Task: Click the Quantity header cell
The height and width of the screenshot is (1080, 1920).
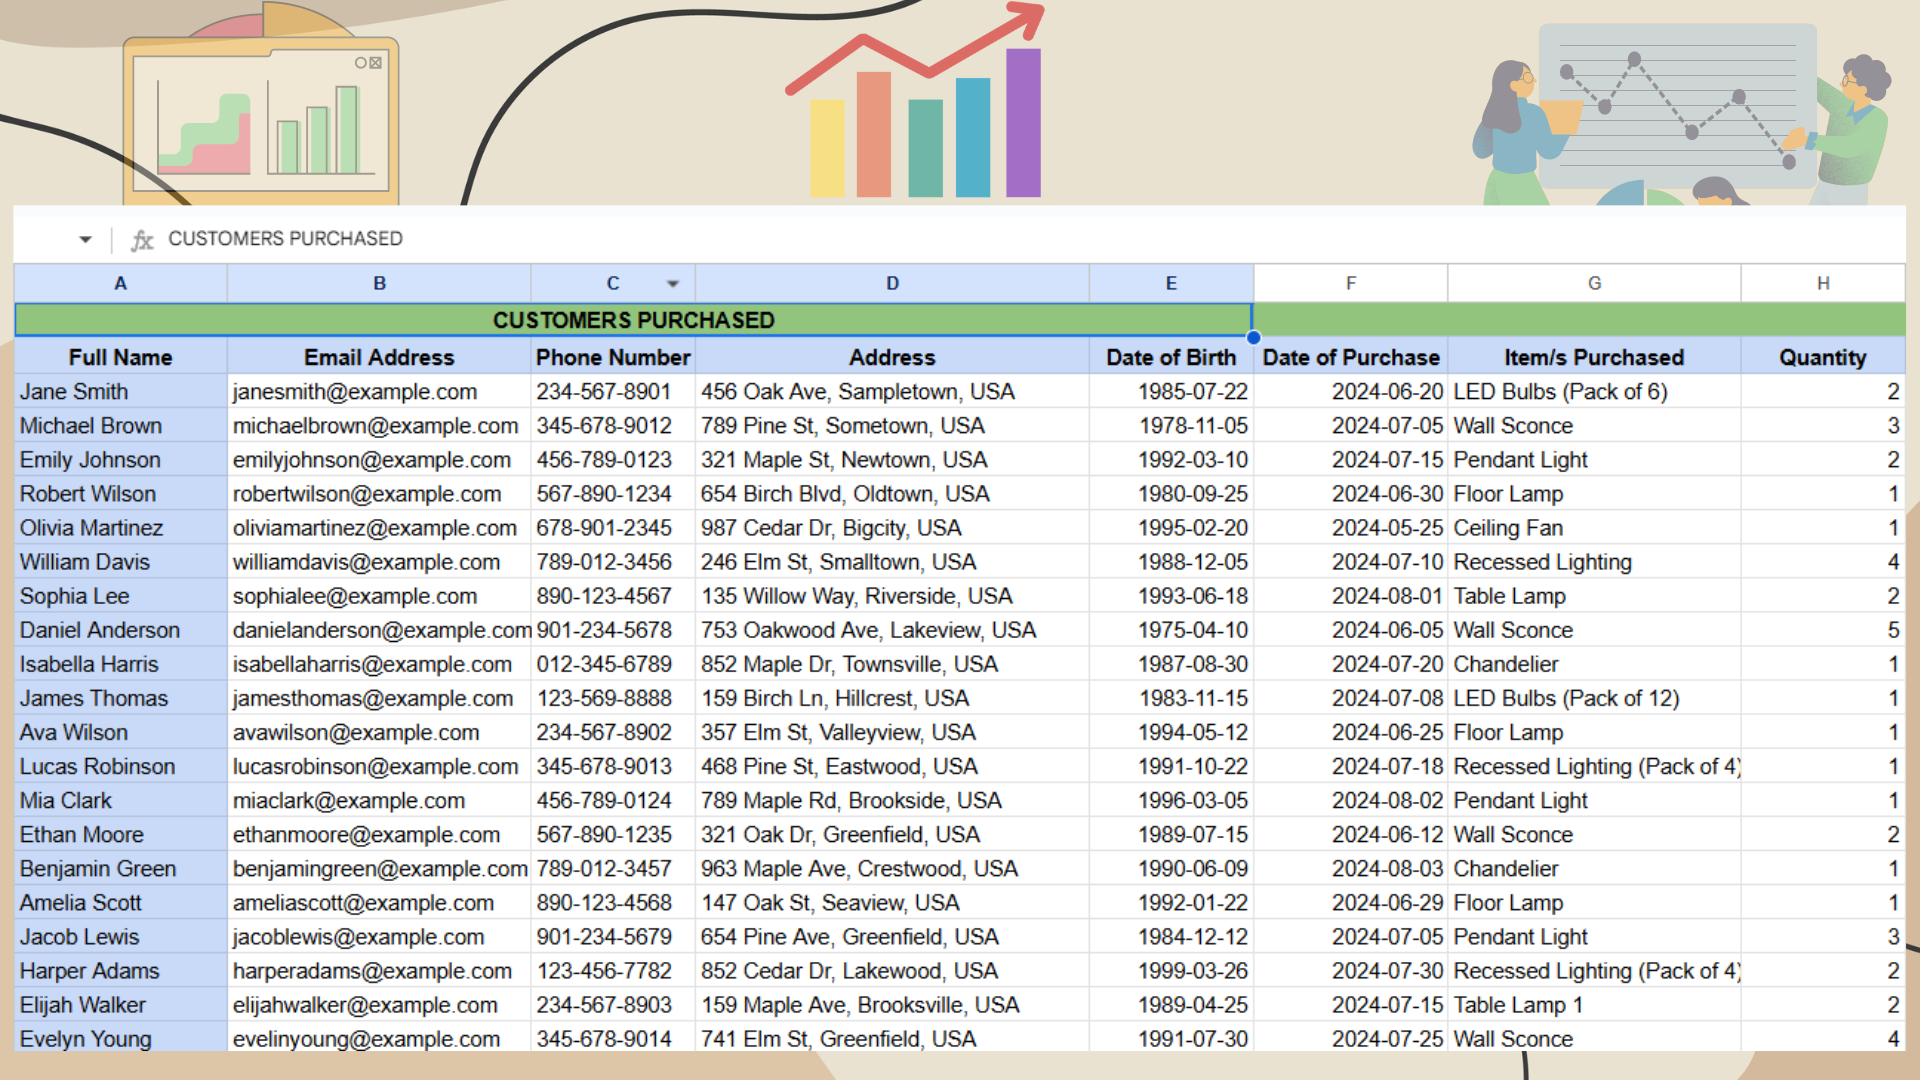Action: coord(1822,358)
